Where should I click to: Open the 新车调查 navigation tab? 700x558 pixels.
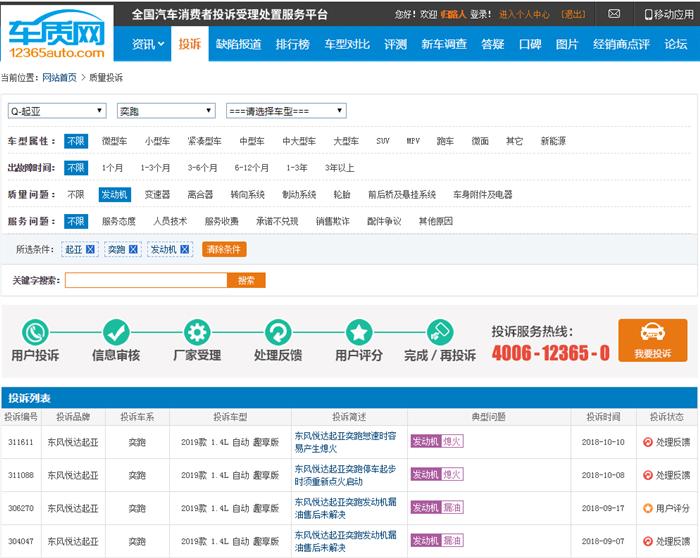(444, 44)
